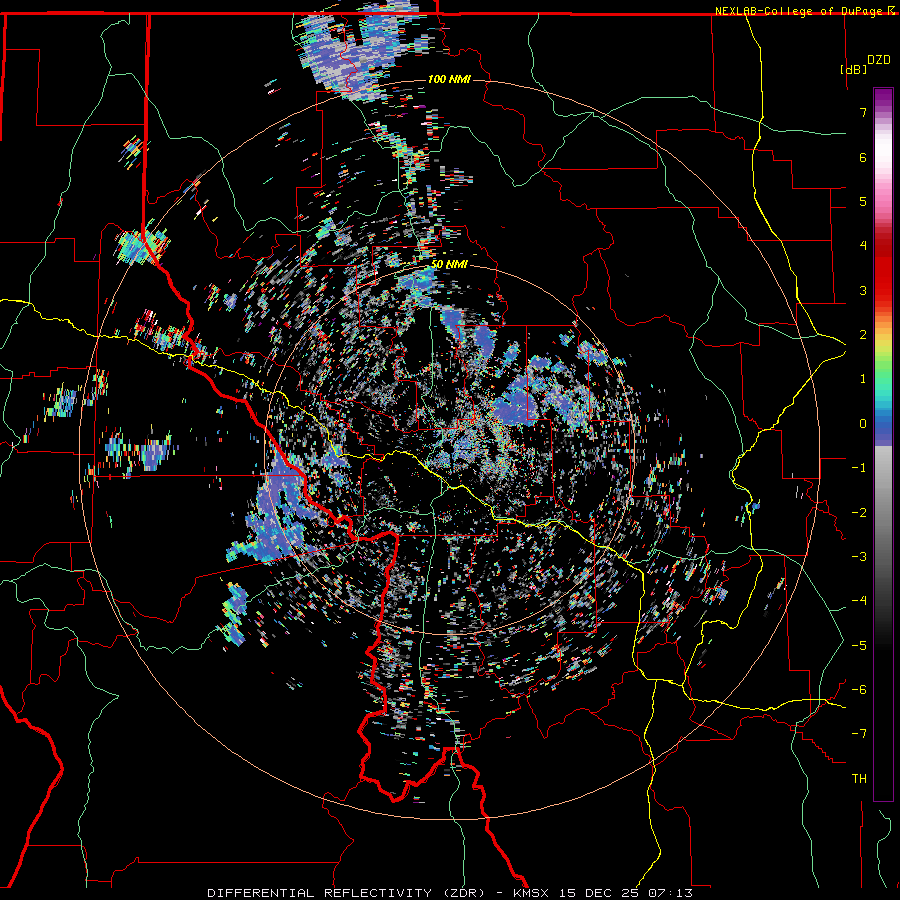Click the 5 value on color scale
The width and height of the screenshot is (900, 900).
863,201
